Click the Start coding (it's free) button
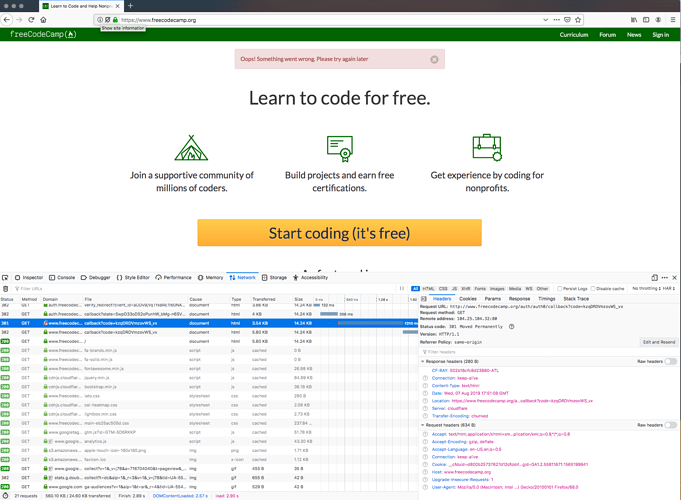 tap(339, 233)
